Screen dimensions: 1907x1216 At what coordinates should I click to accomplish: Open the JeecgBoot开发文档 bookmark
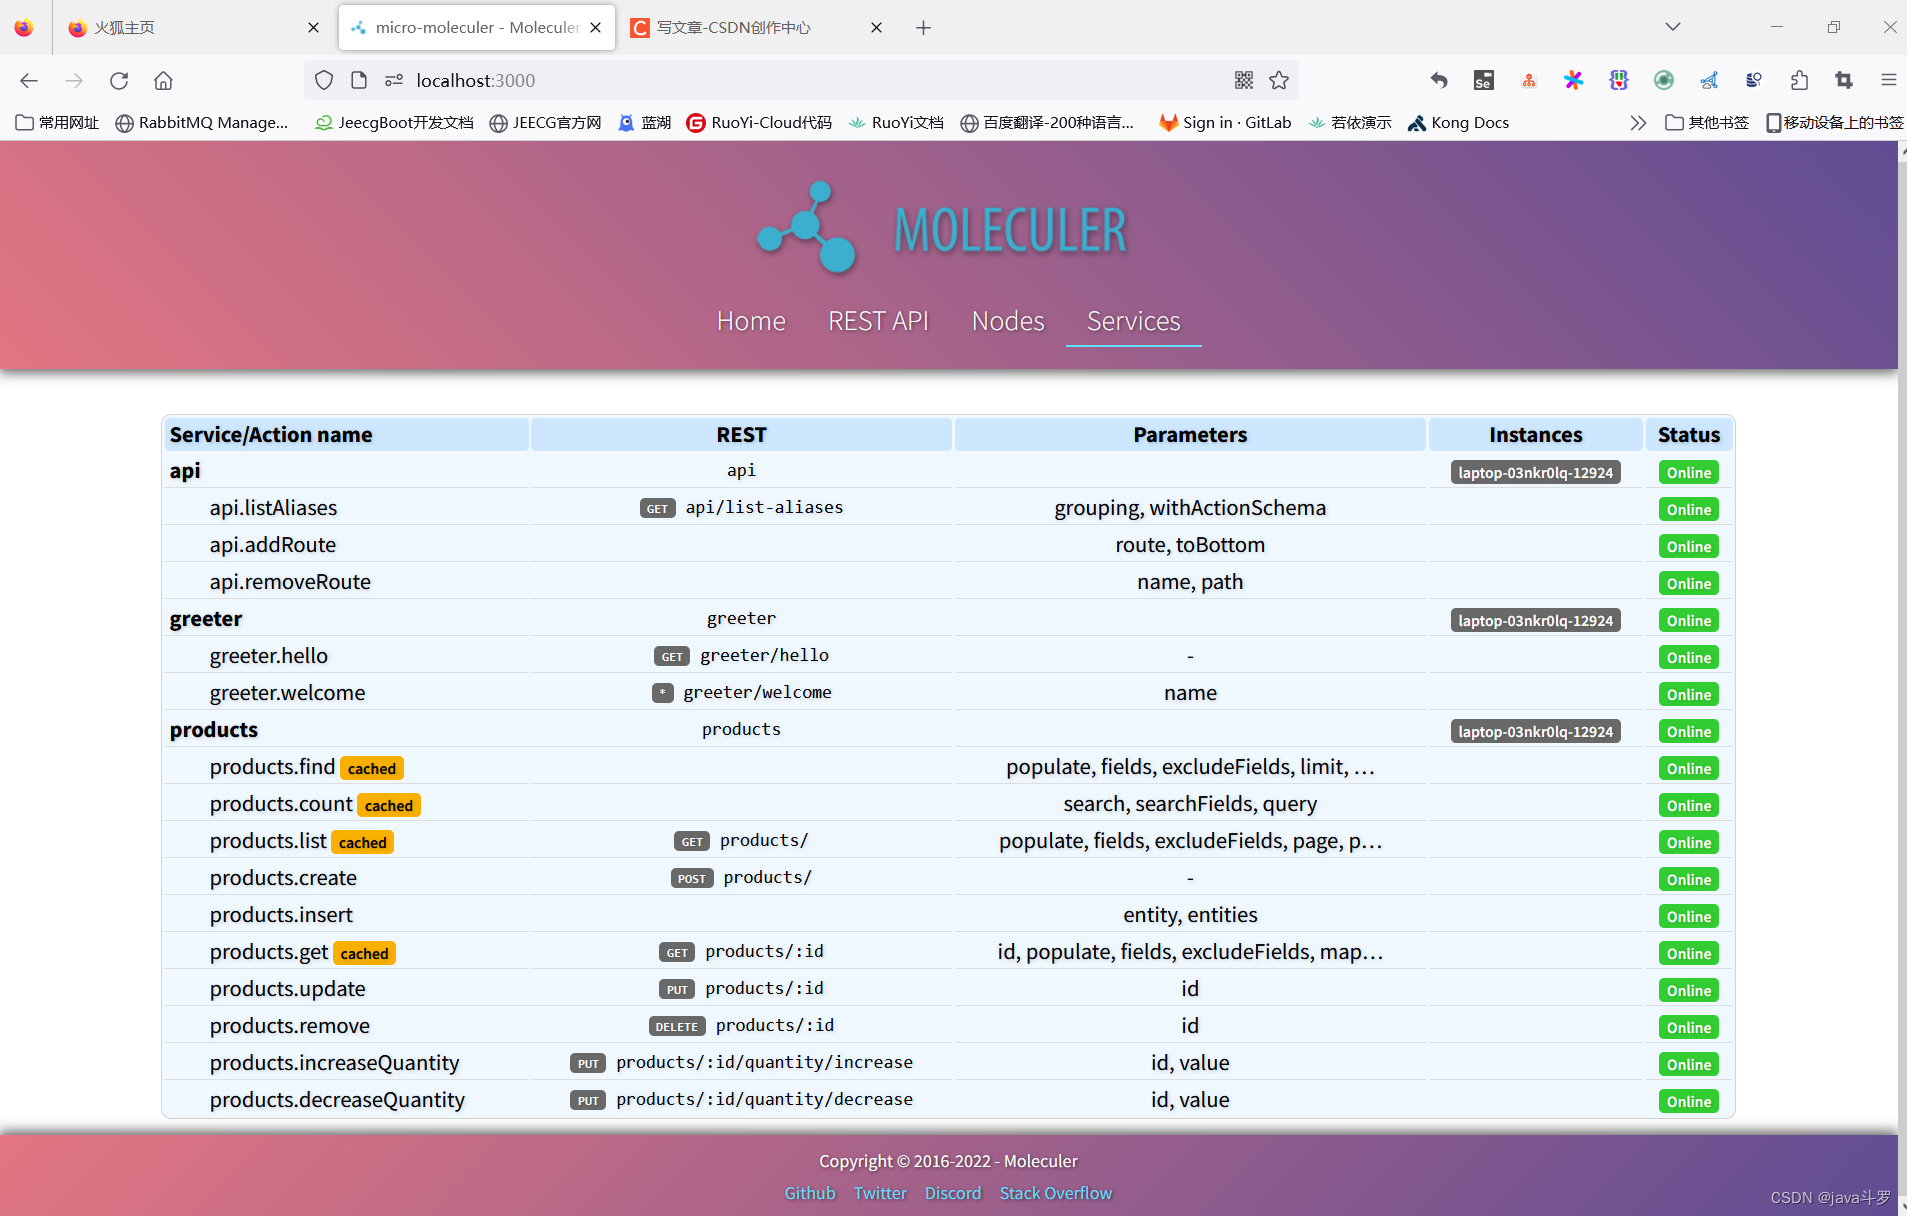tap(394, 123)
